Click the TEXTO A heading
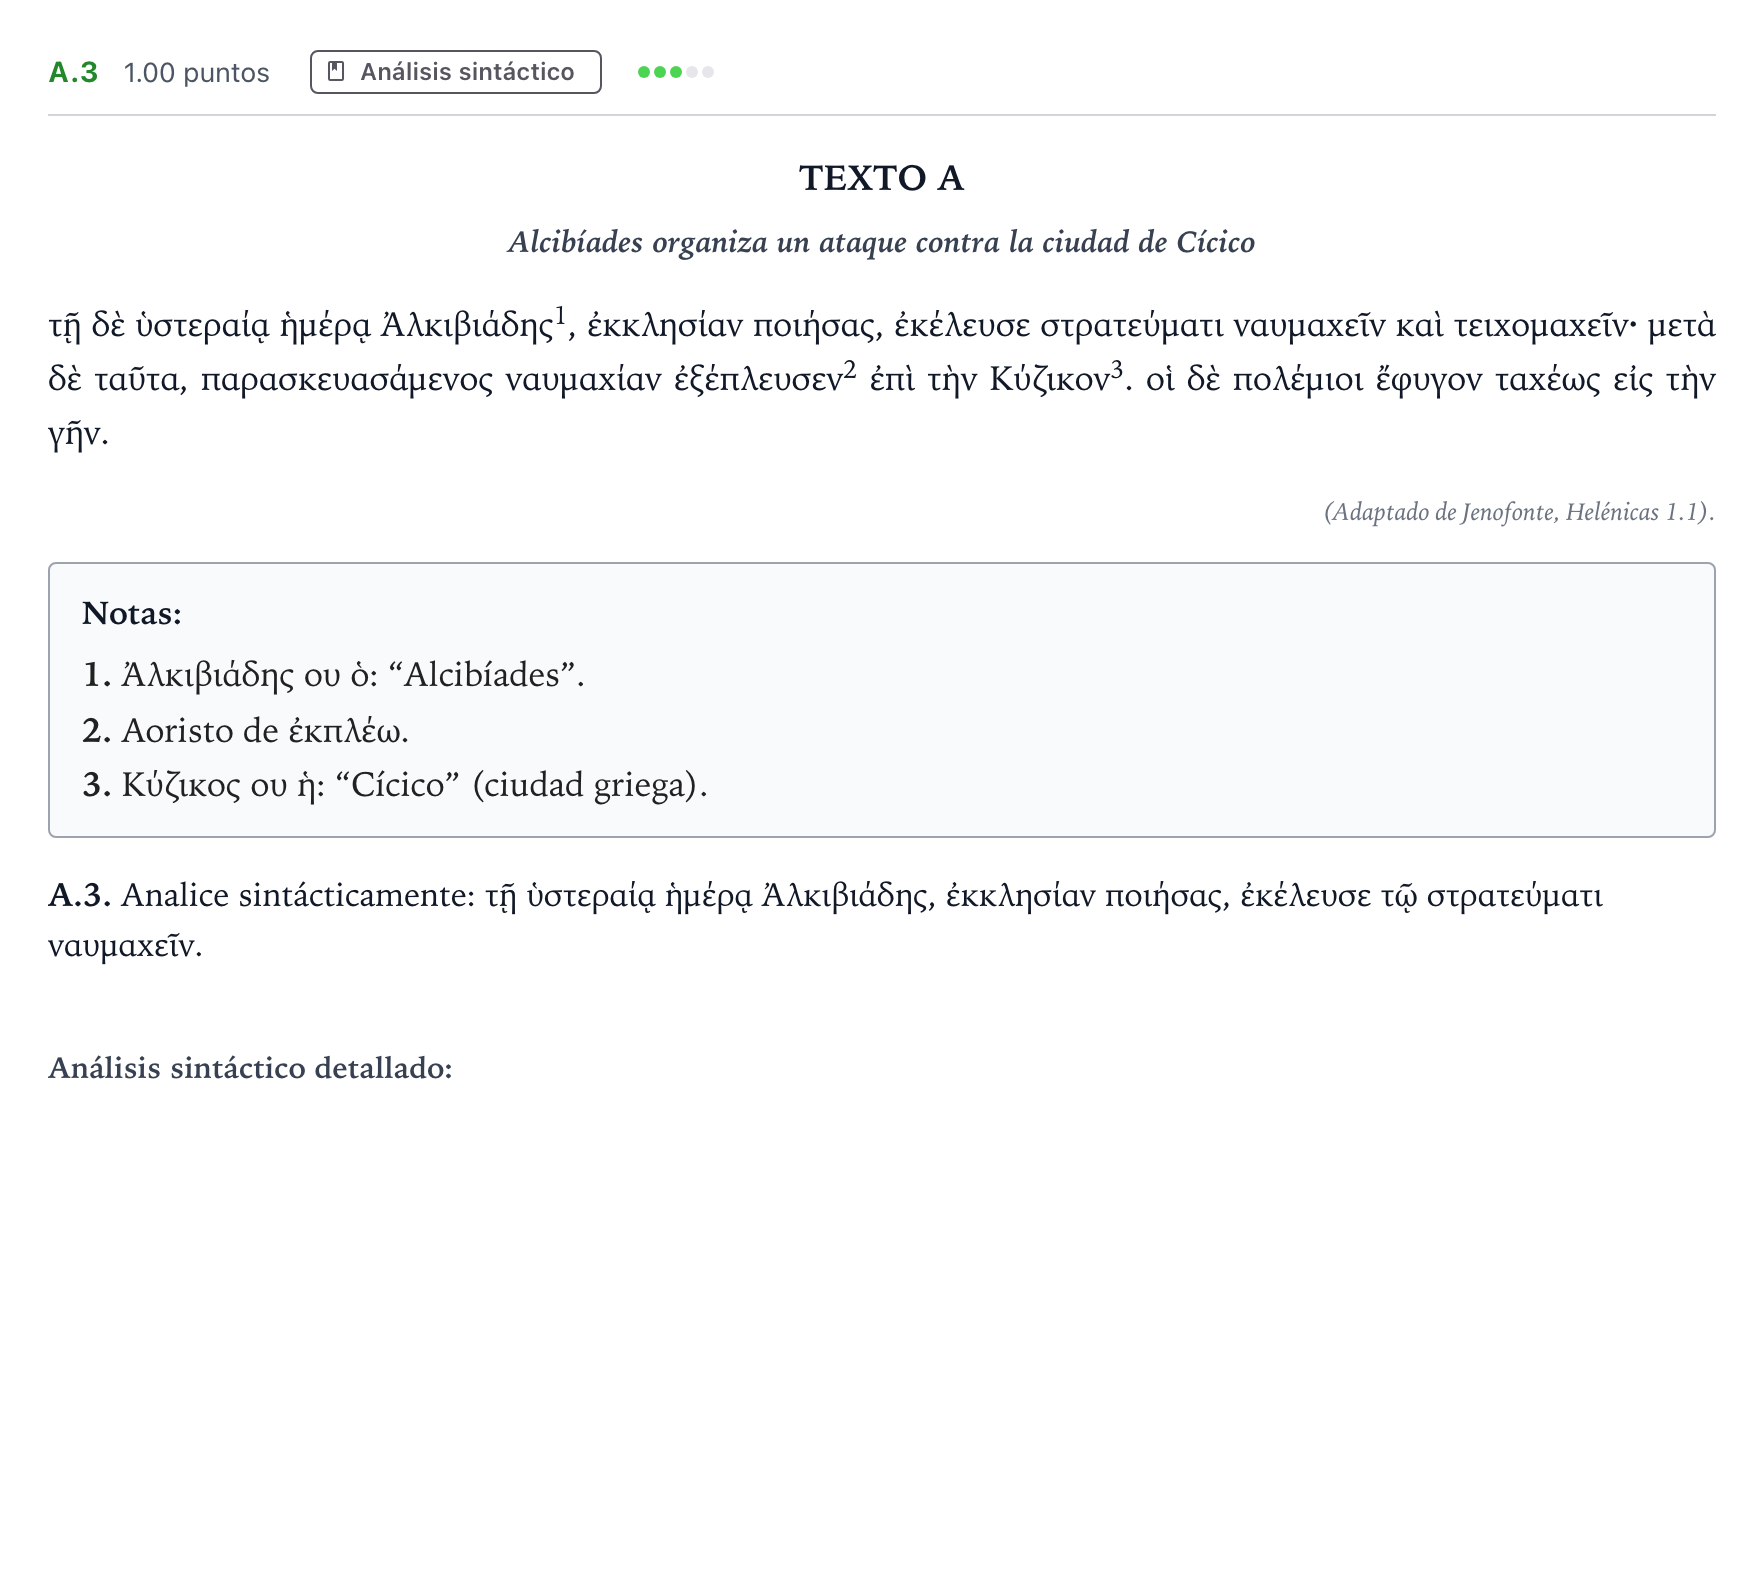The width and height of the screenshot is (1764, 1576). (x=882, y=178)
